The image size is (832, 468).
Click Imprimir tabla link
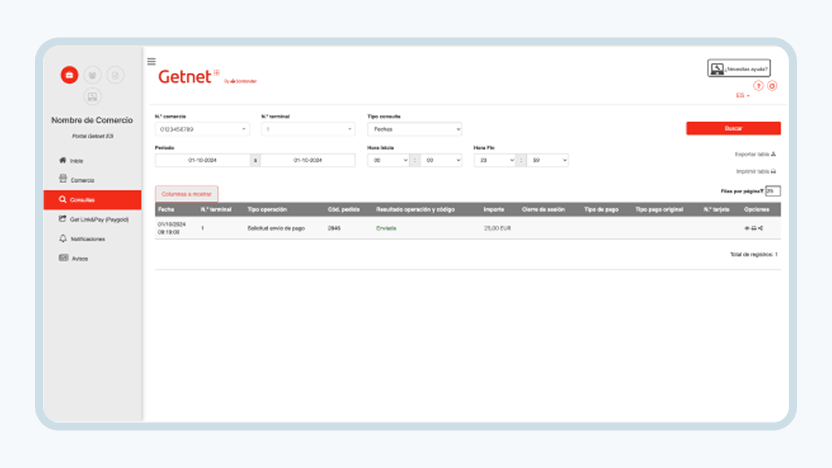click(x=756, y=171)
